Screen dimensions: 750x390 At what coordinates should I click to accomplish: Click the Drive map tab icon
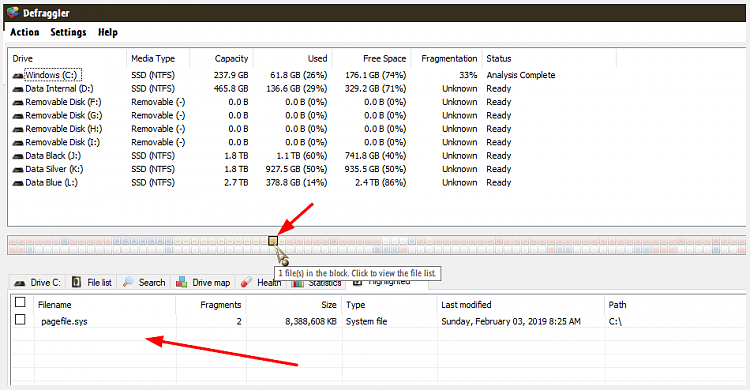181,282
